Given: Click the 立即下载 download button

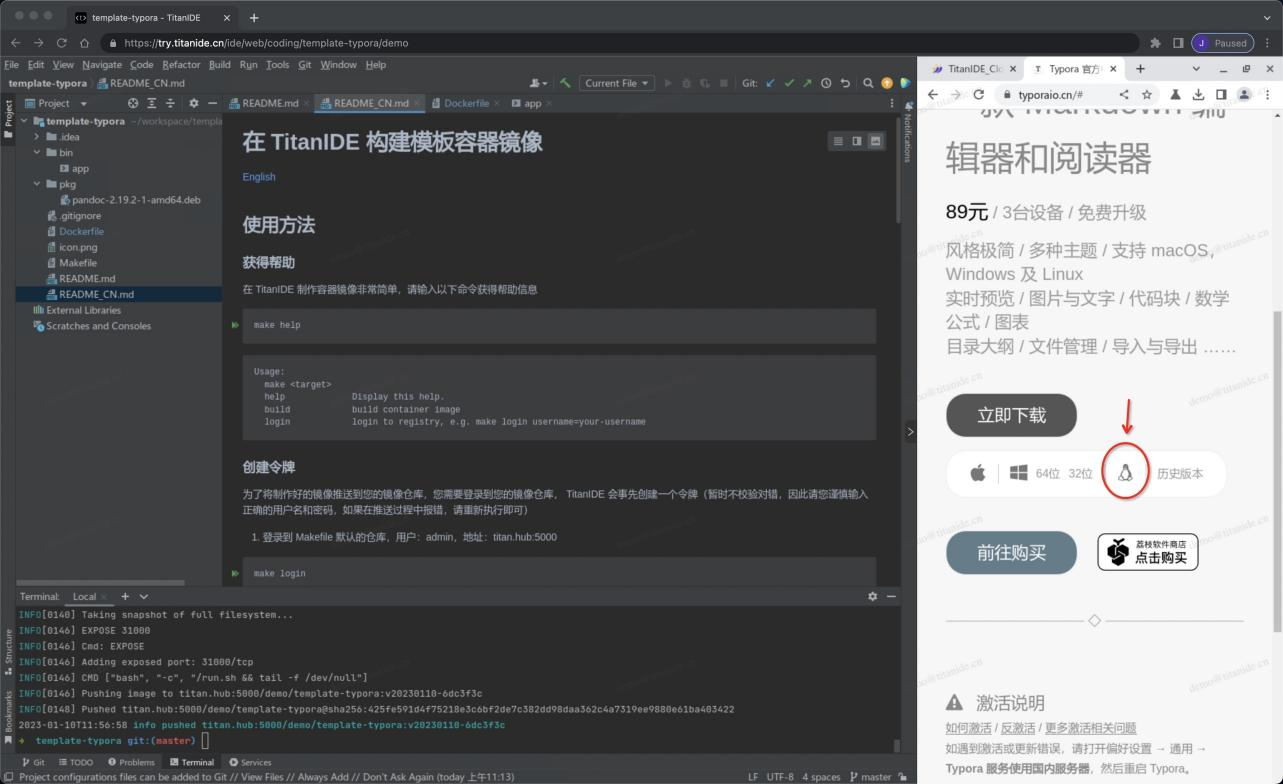Looking at the screenshot, I should point(1011,415).
